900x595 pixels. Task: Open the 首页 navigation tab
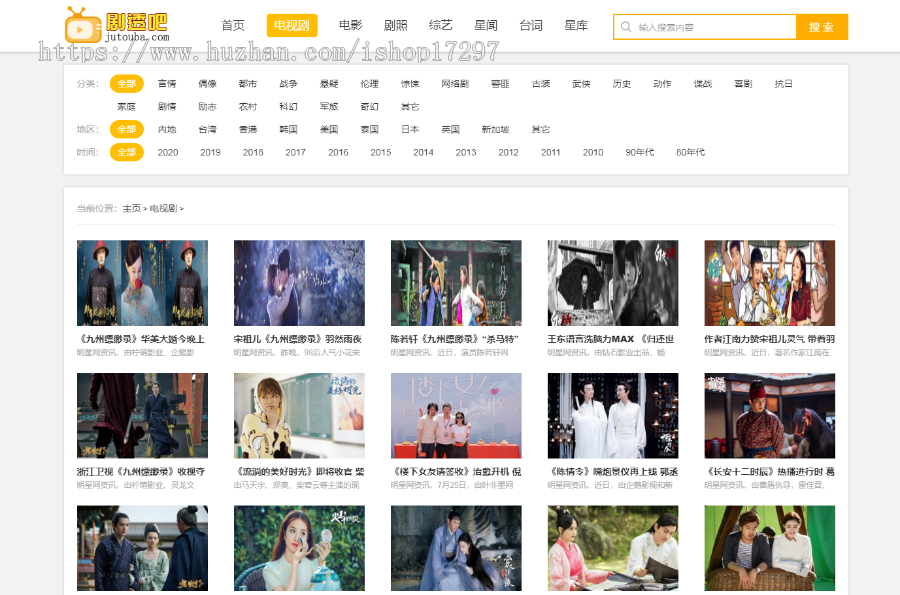click(x=233, y=26)
